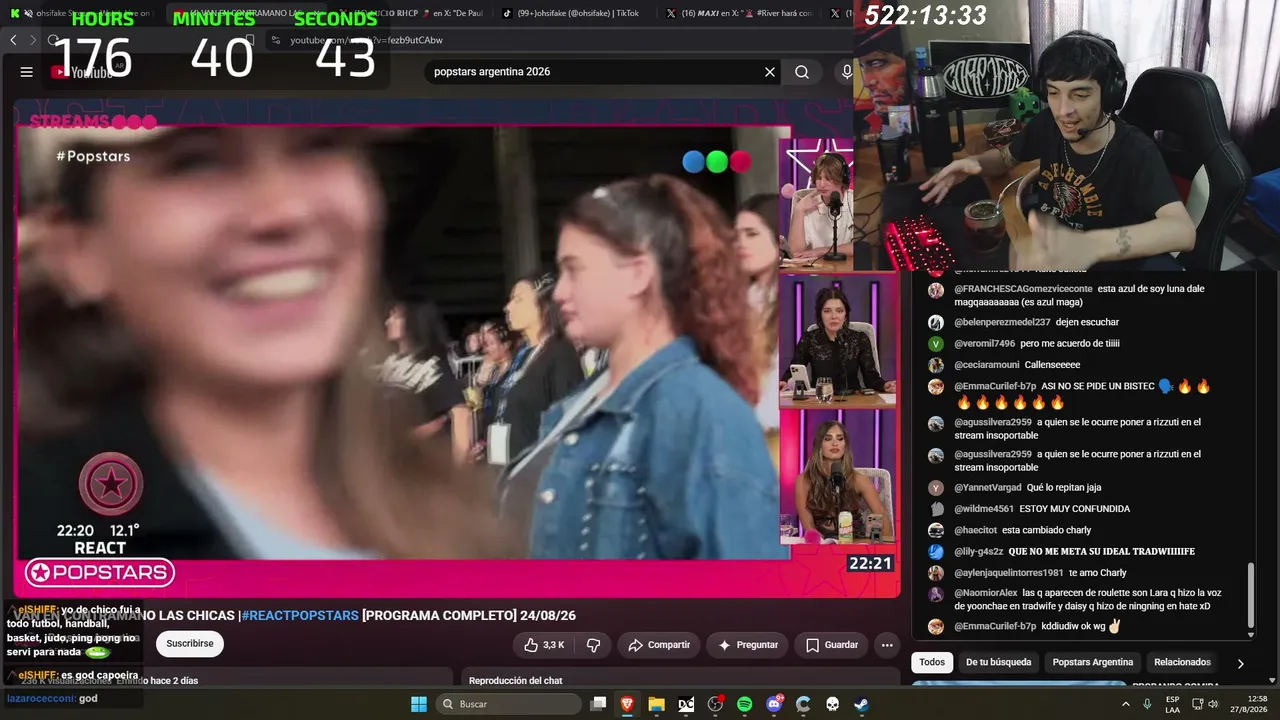The width and height of the screenshot is (1280, 720).
Task: Switch to the Kick ohsifake stream tab
Action: point(85,13)
